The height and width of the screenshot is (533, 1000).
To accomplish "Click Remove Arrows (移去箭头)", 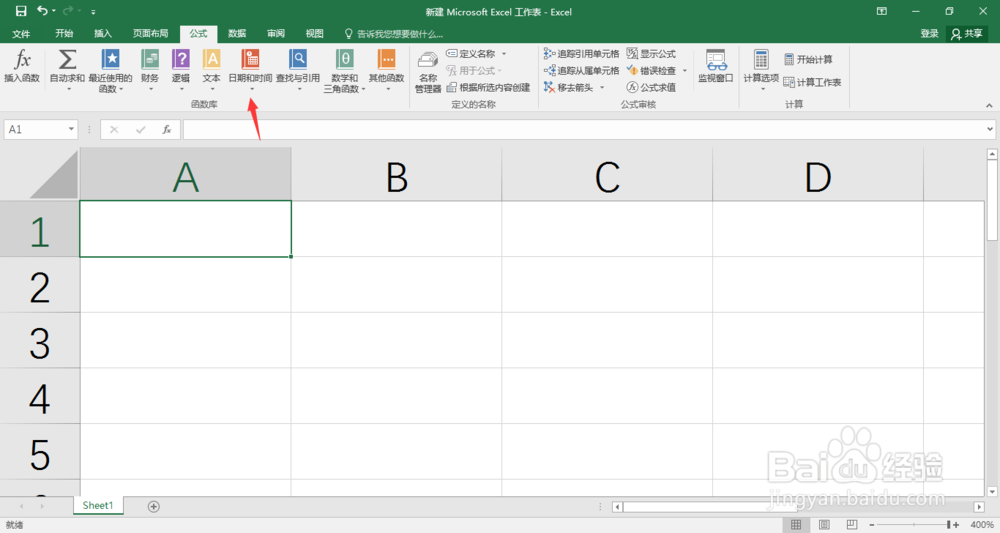I will pyautogui.click(x=569, y=87).
